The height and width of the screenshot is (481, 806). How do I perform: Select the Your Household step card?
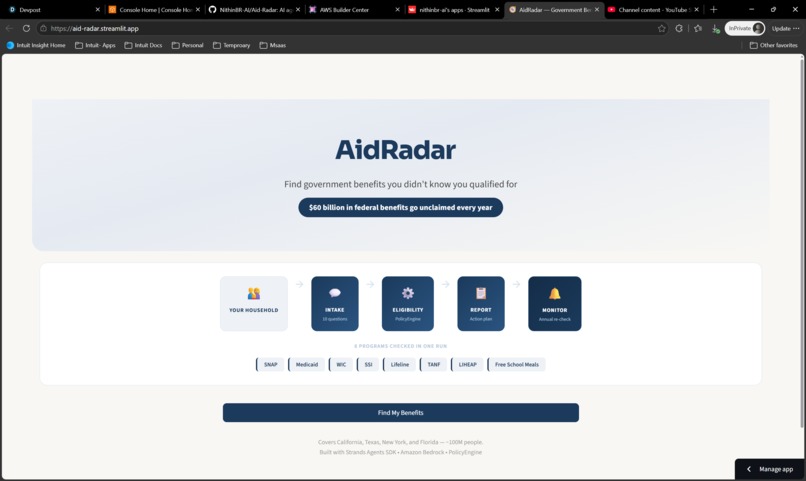(x=254, y=304)
